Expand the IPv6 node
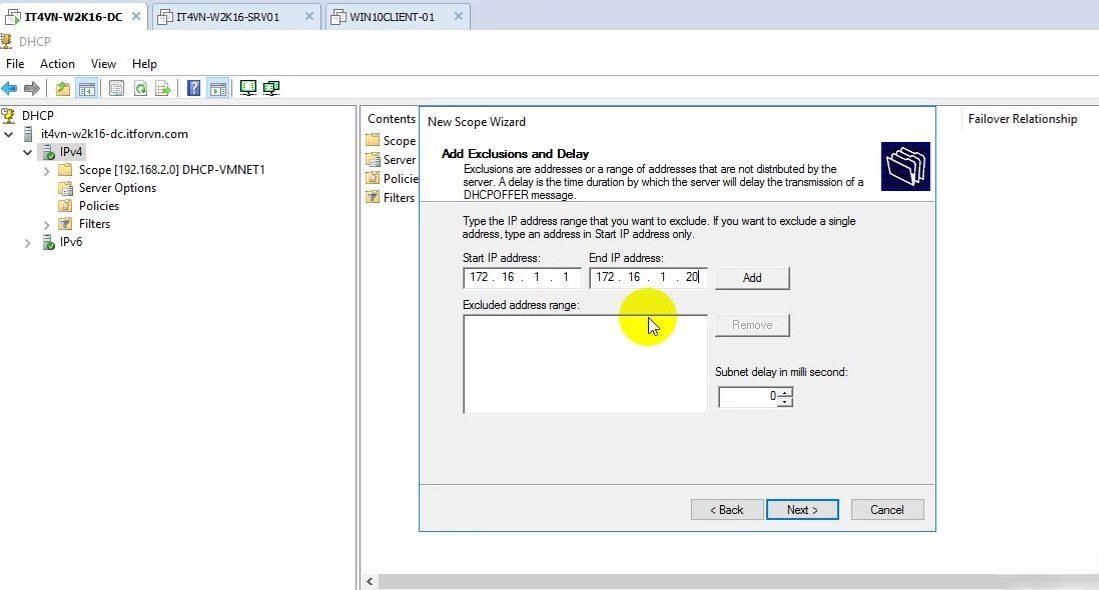 28,242
